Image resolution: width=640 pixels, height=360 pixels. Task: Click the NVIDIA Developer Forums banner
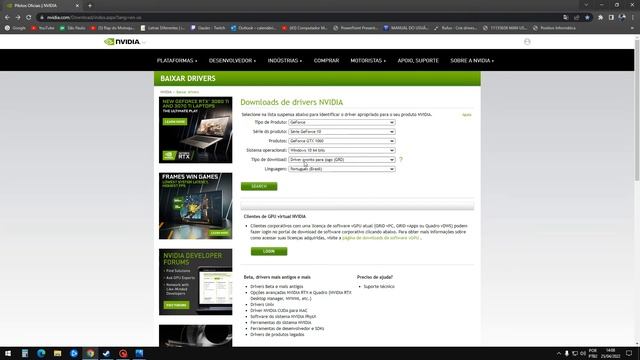coord(196,282)
